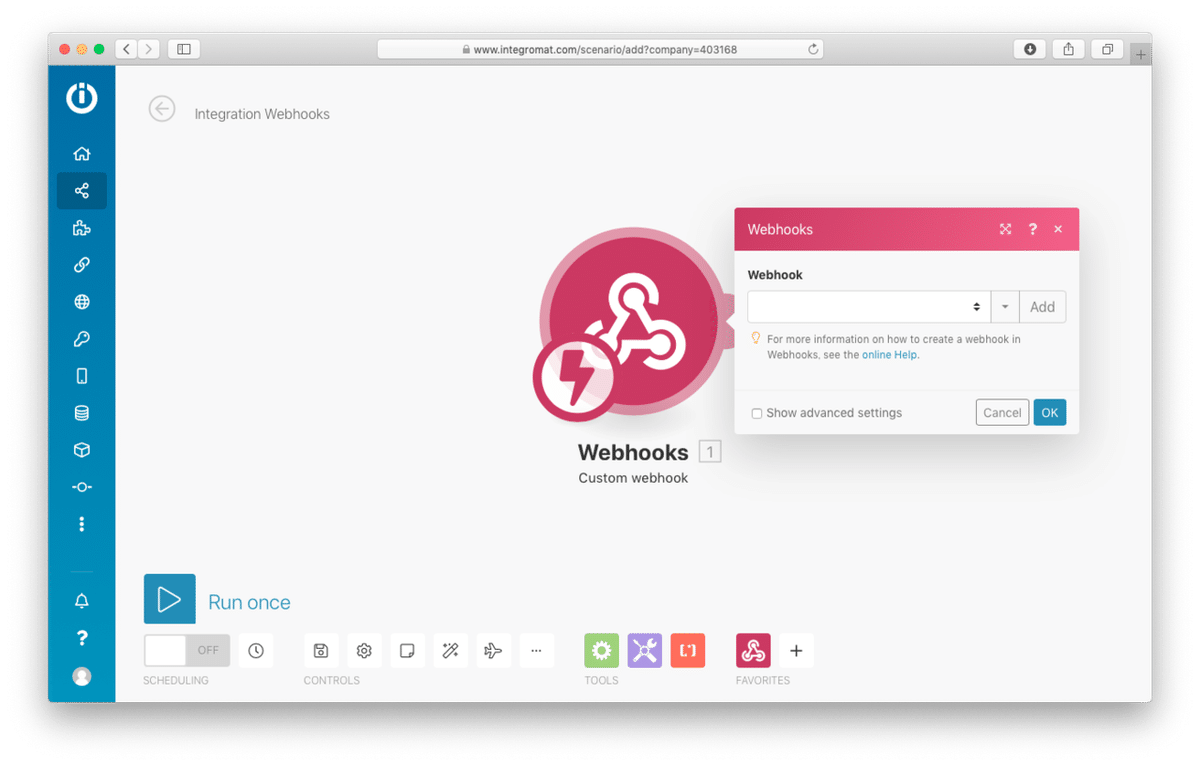The image size is (1200, 766).
Task: Open notifications via the bell icon
Action: (x=81, y=599)
